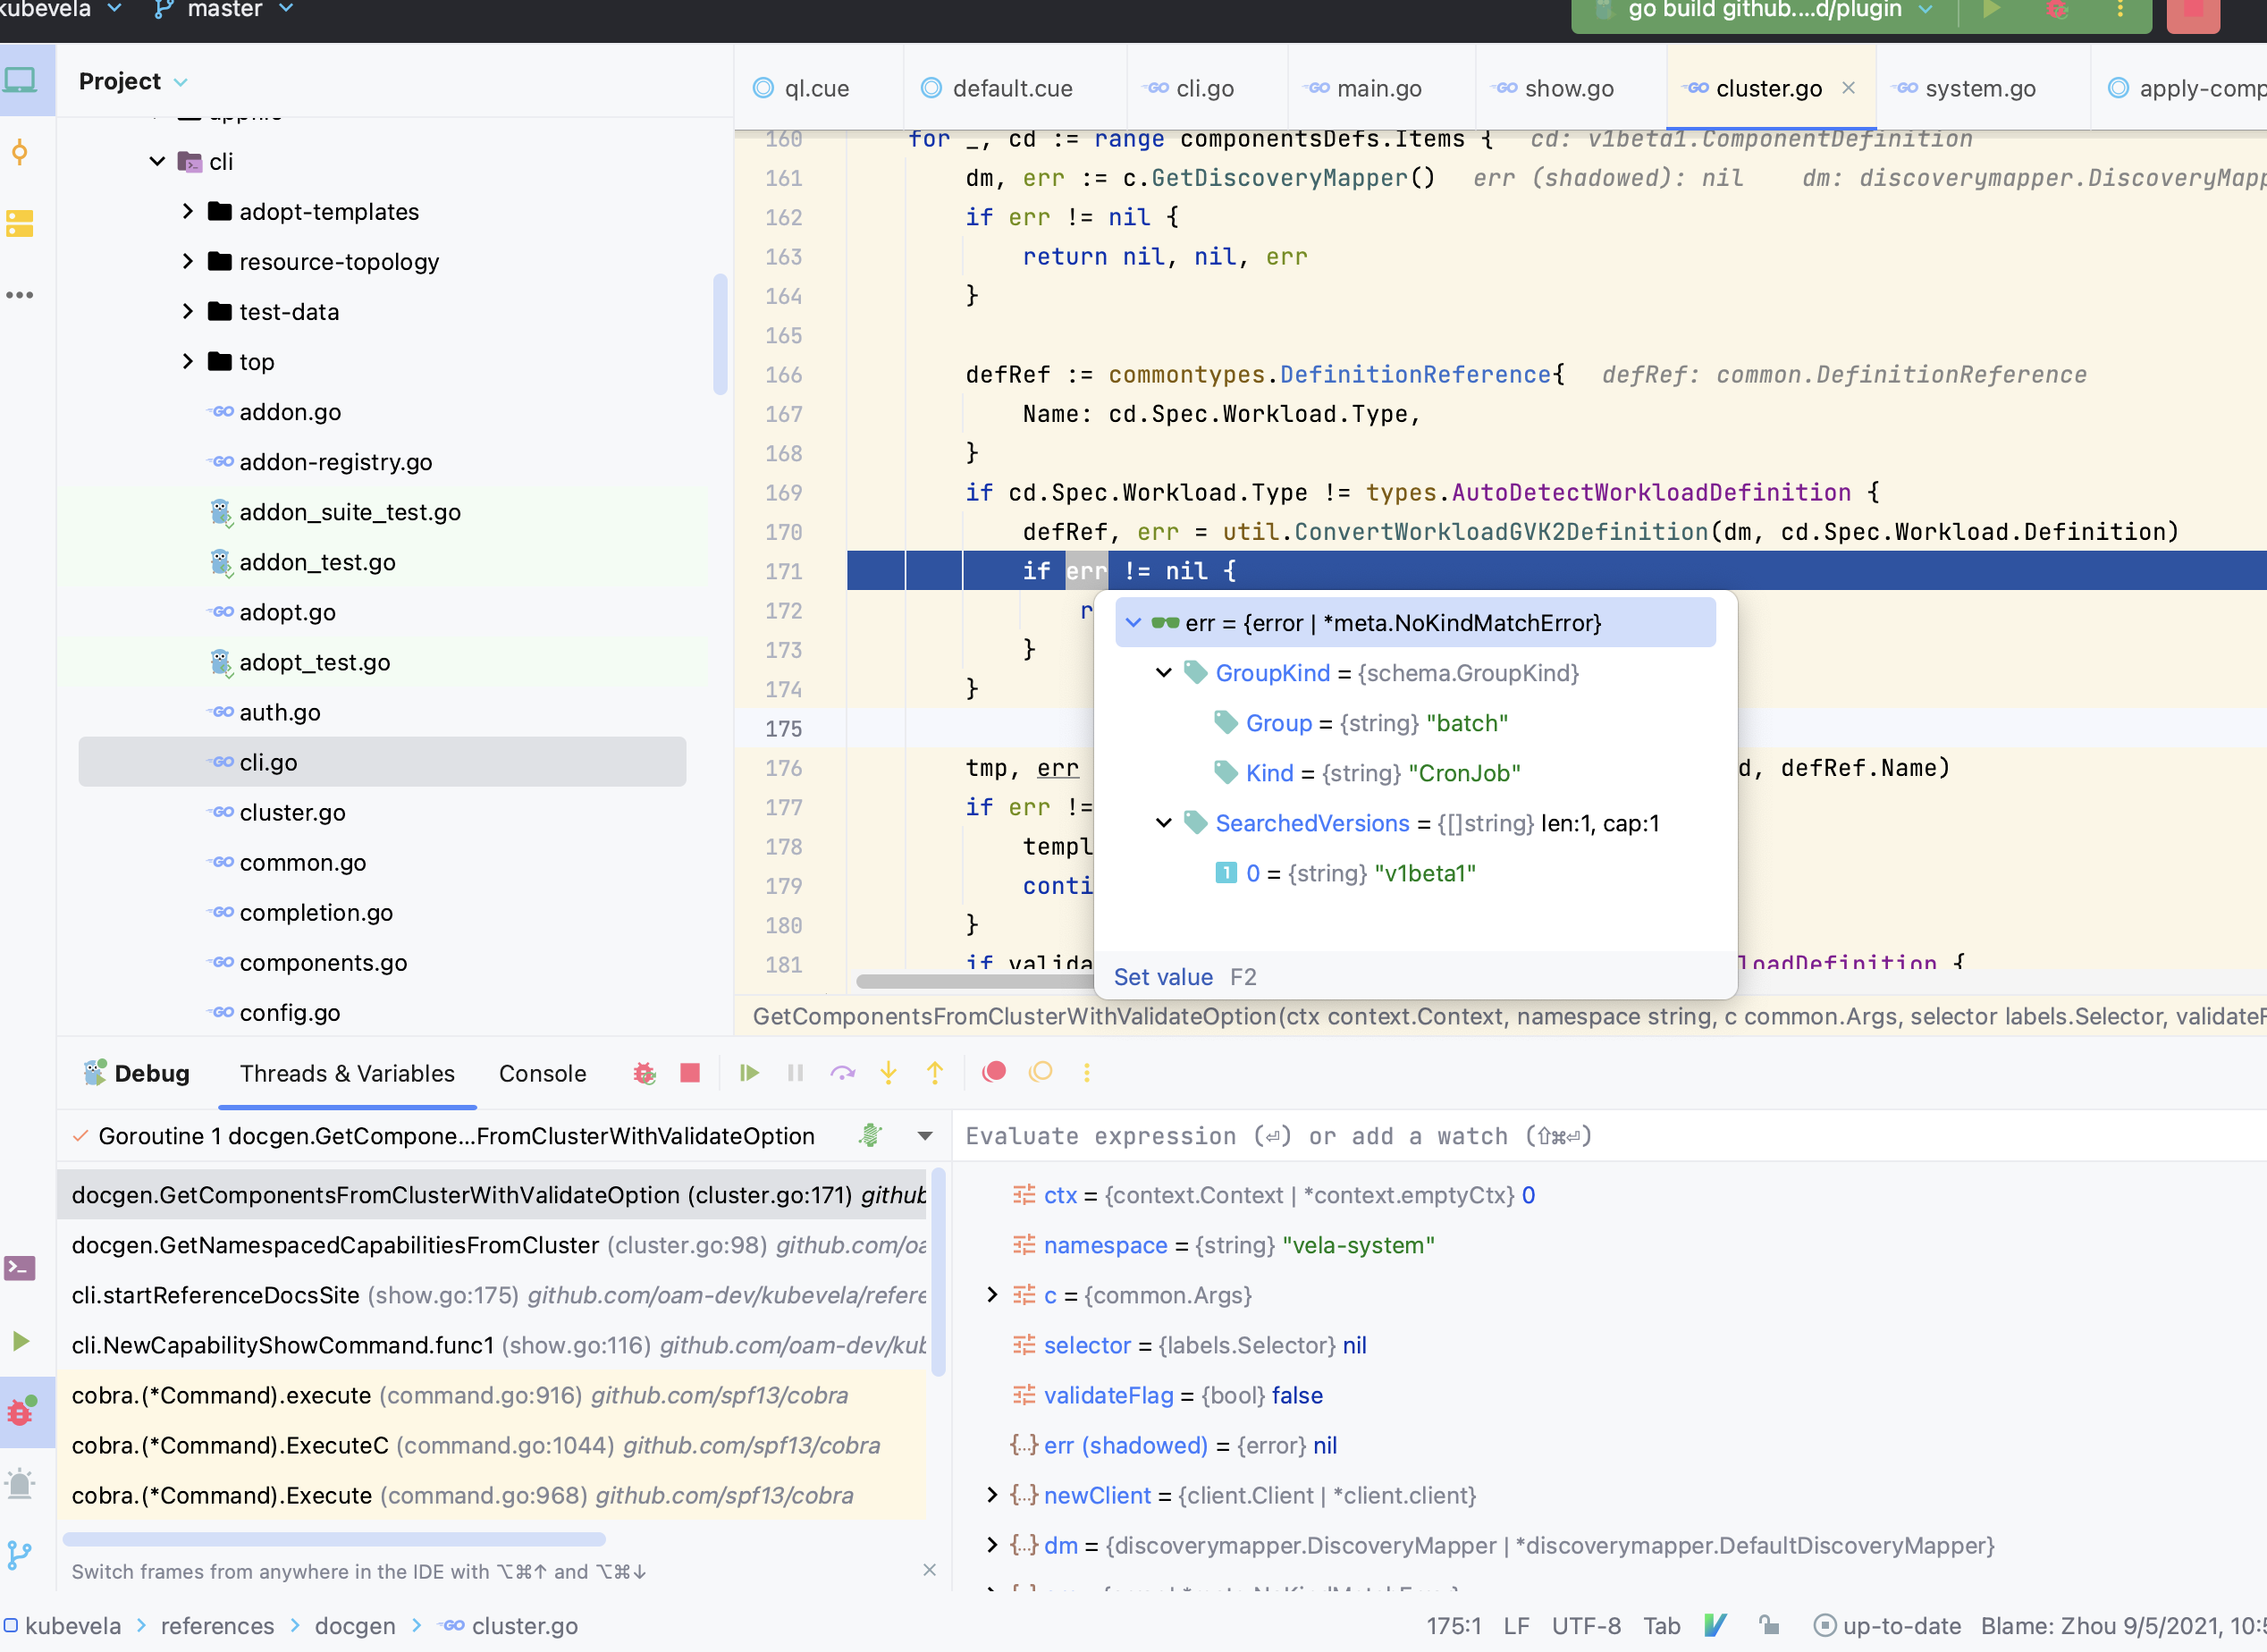
Task: Expand the adopt-templates folder
Action: coord(187,211)
